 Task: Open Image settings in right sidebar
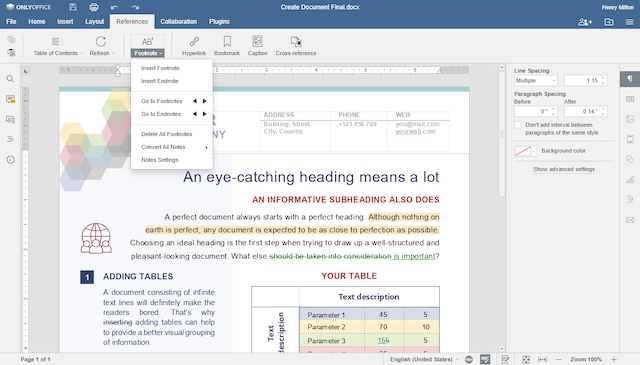630,119
